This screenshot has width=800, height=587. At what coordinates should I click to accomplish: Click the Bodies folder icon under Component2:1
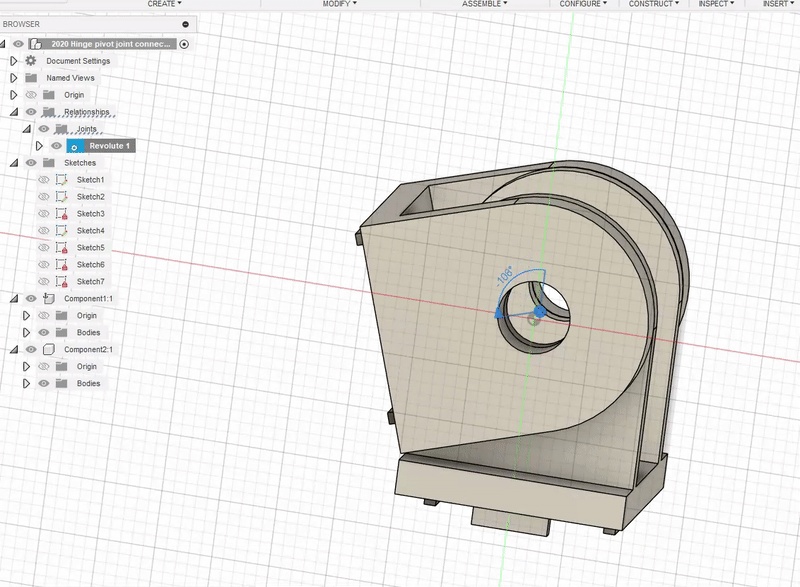point(61,384)
